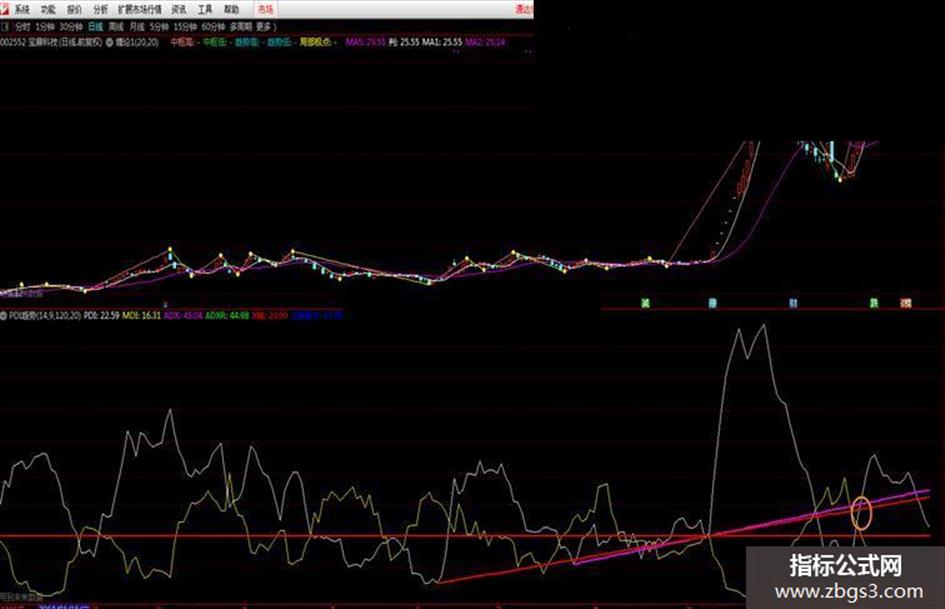This screenshot has width=945, height=609.
Task: Switch to the 周线 weekly period
Action: pyautogui.click(x=117, y=25)
